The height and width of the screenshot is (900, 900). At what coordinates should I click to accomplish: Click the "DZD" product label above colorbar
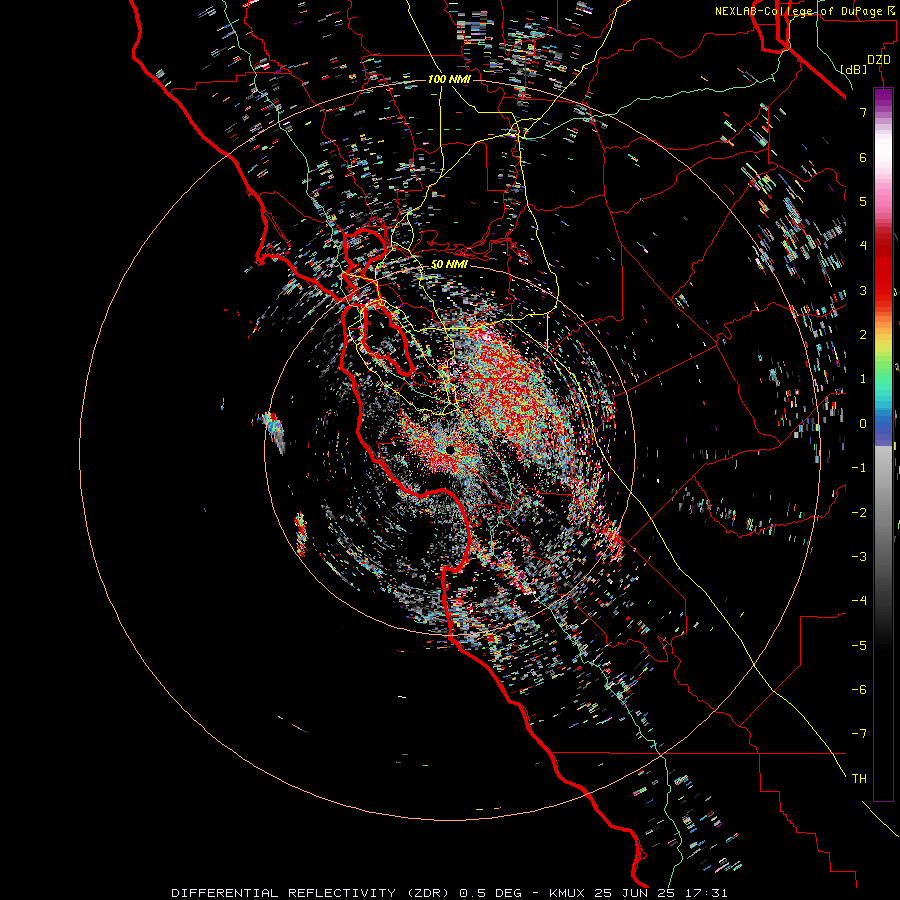[879, 60]
